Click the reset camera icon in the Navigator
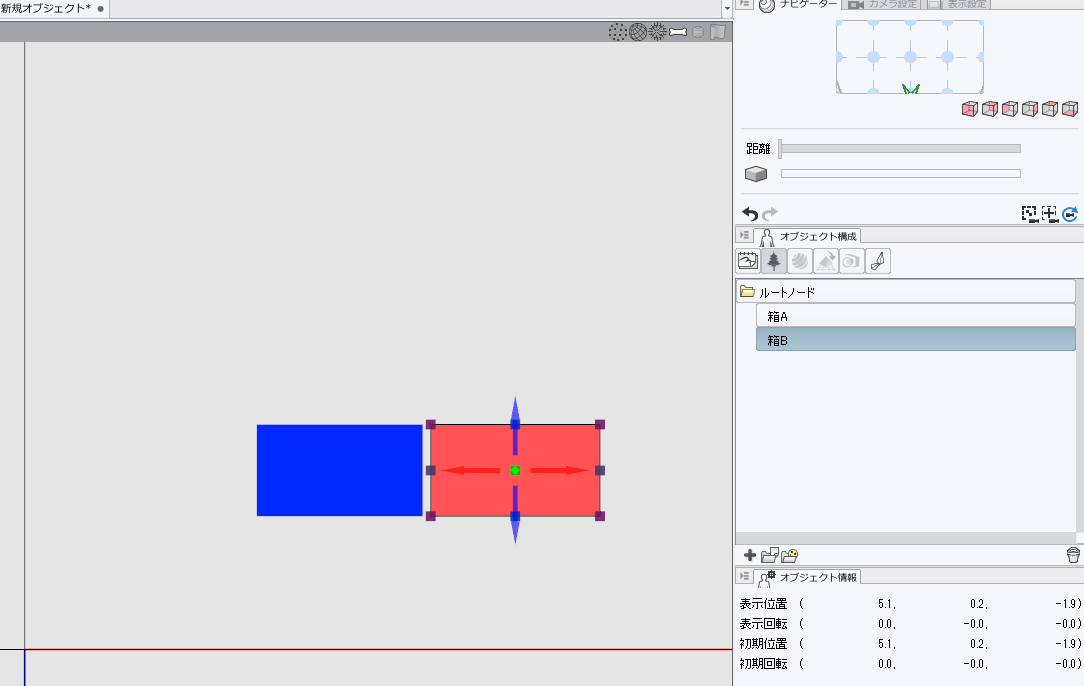This screenshot has height=686, width=1084. click(1070, 214)
